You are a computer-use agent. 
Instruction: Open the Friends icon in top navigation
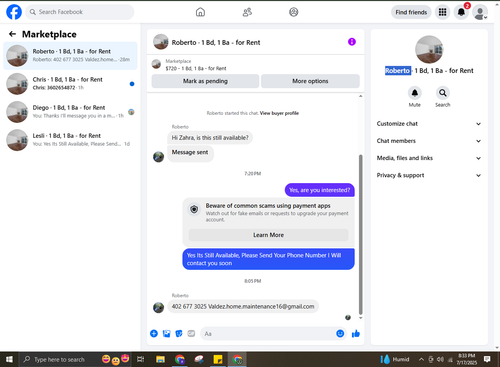click(247, 12)
